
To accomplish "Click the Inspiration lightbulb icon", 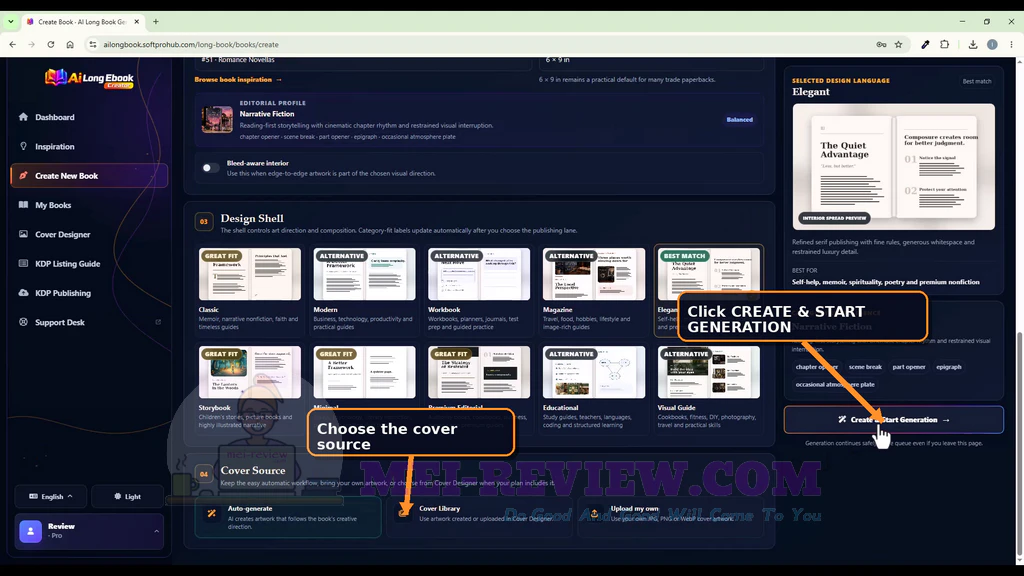I will (24, 146).
